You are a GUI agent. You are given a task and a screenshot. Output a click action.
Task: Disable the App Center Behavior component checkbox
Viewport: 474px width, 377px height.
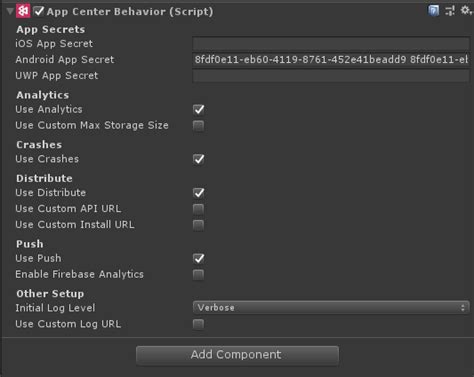coord(39,11)
